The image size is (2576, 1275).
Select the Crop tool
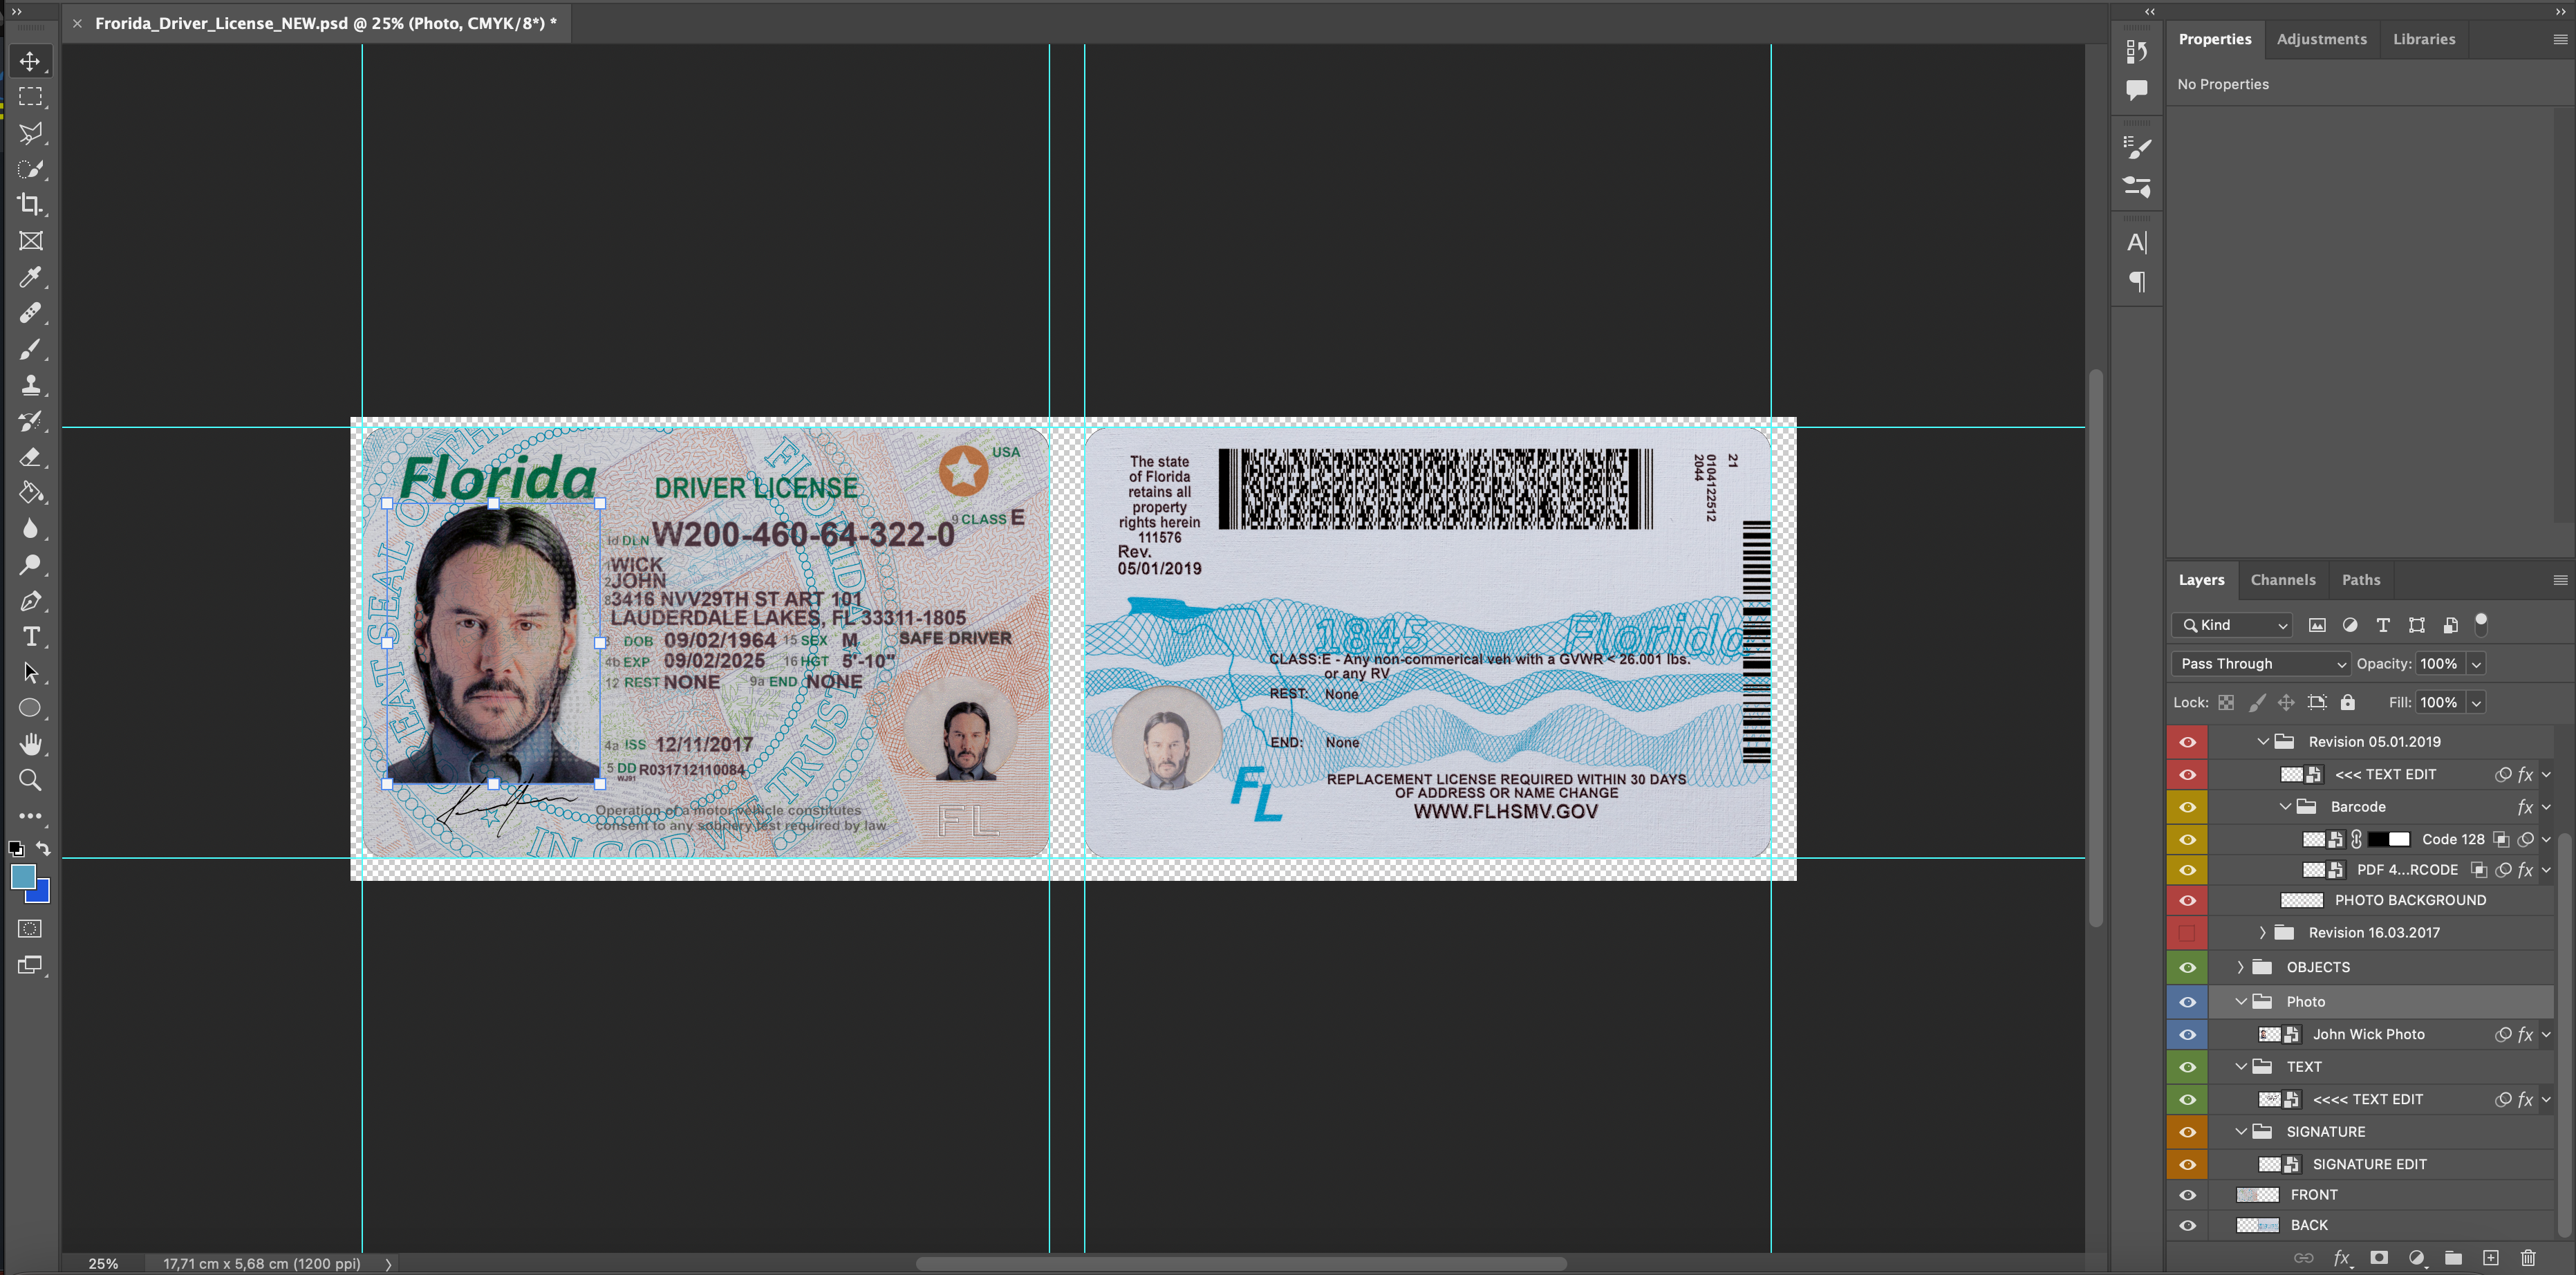pos(30,205)
